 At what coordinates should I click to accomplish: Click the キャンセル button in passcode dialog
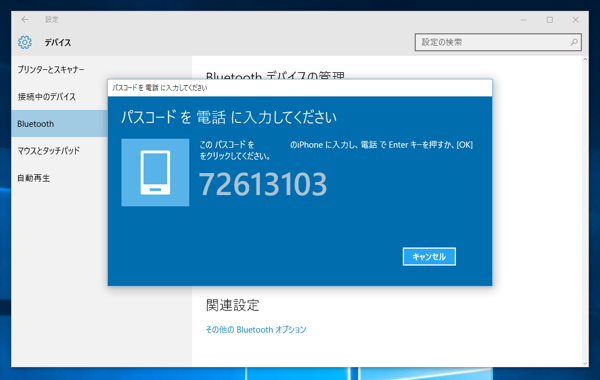coord(429,256)
